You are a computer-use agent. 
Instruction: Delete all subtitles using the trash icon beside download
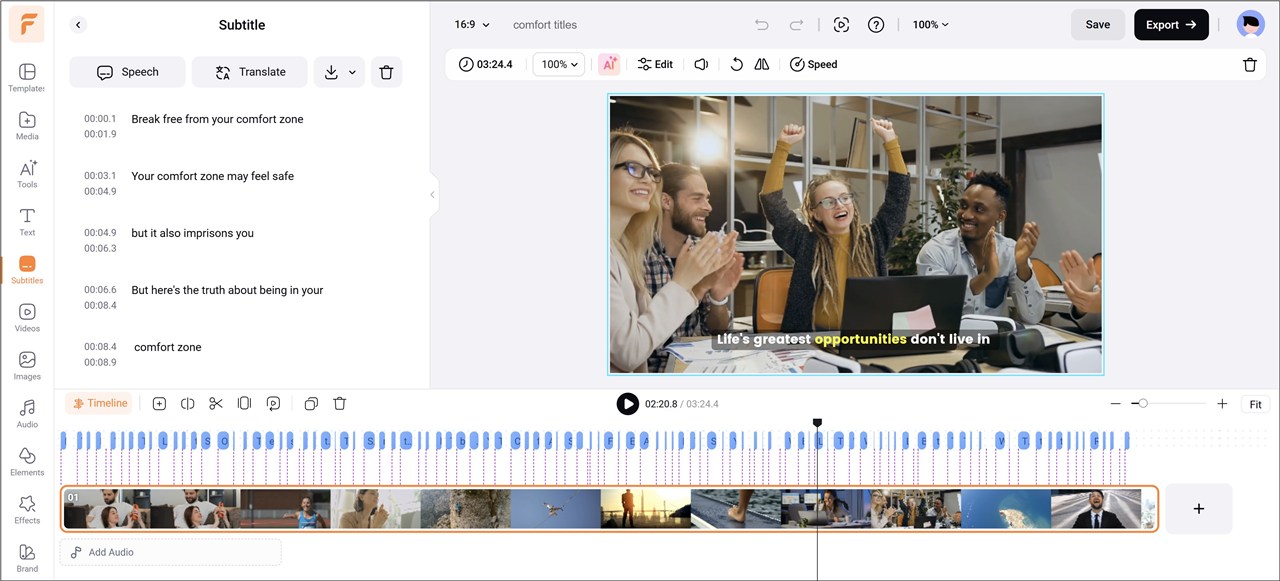click(386, 72)
